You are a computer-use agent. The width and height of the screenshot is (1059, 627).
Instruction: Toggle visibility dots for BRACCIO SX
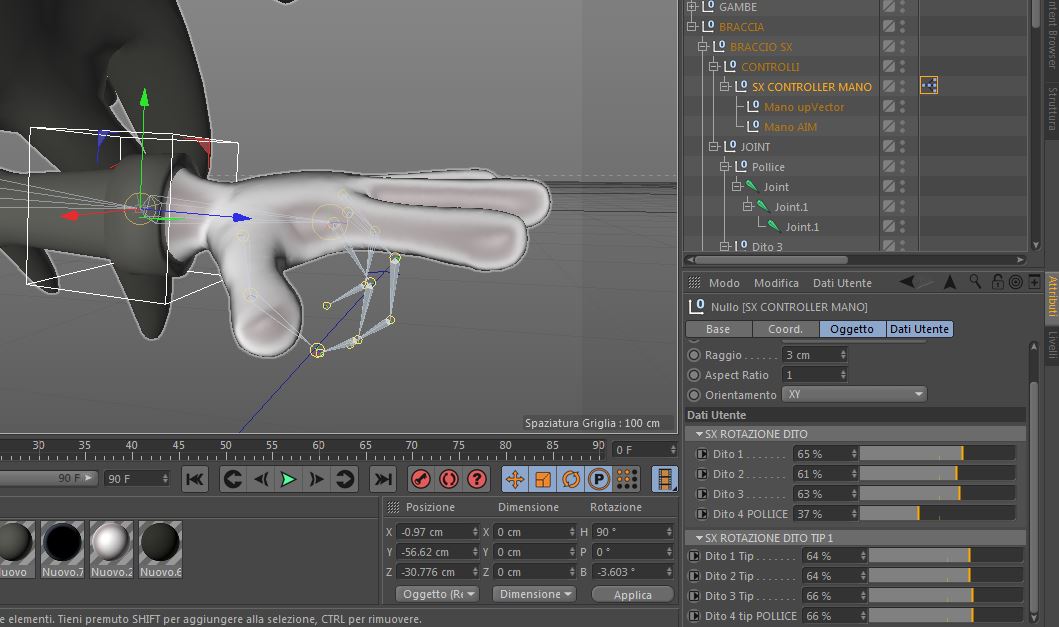[903, 46]
